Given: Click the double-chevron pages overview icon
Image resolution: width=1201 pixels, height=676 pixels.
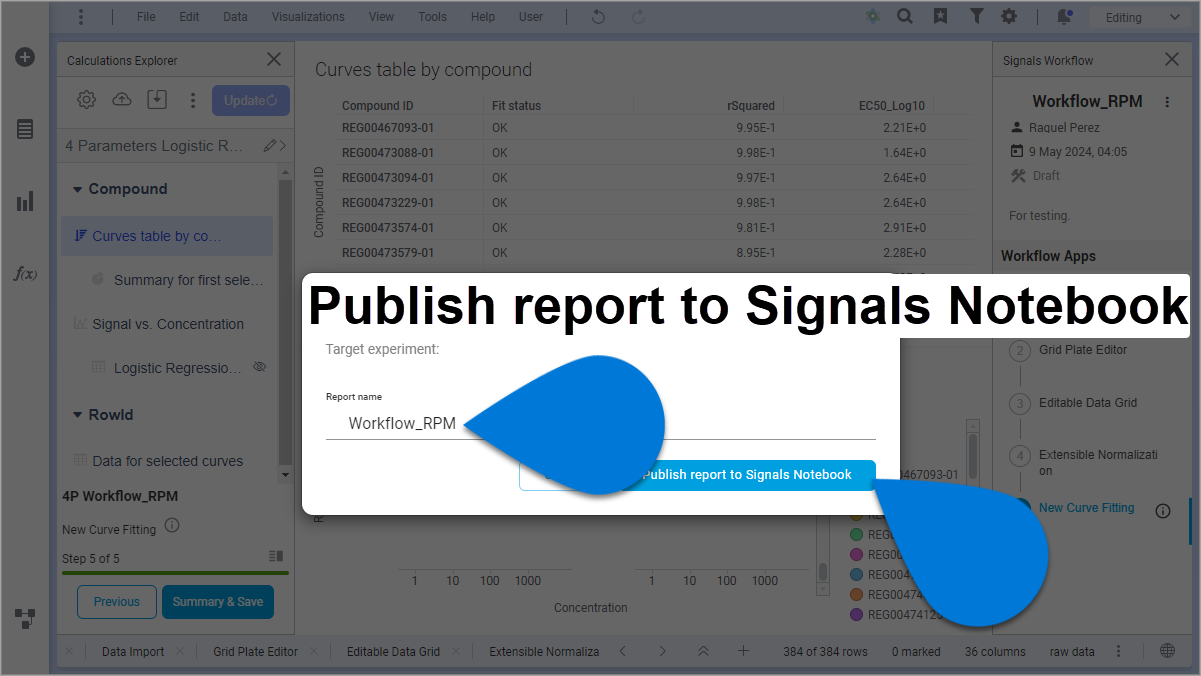Looking at the screenshot, I should coord(703,651).
